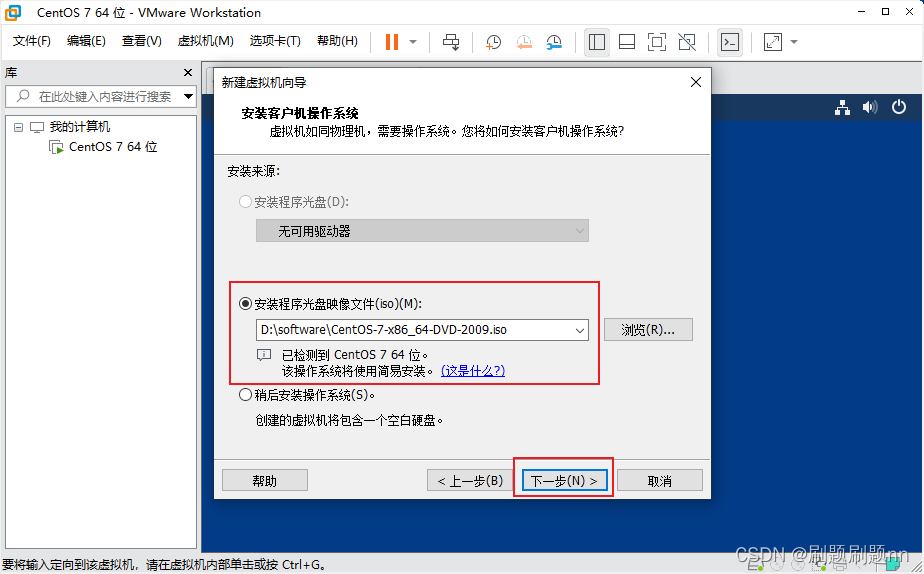Click the volume speaker icon in guest screen

tap(870, 107)
